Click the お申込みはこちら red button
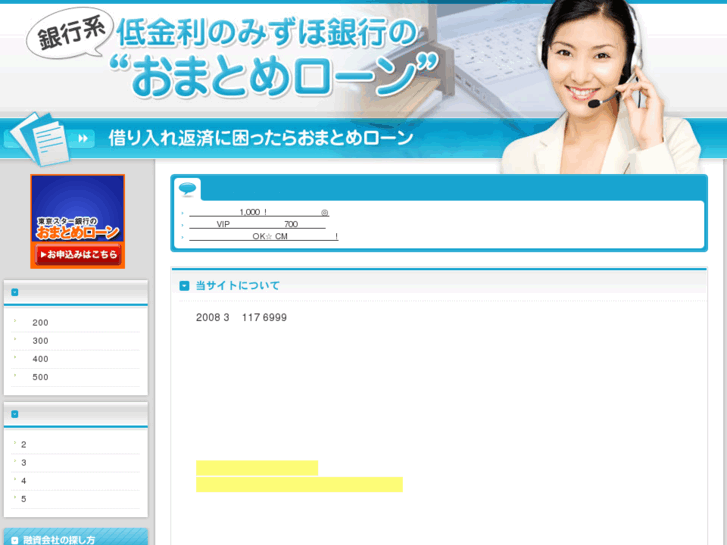The image size is (727, 545). (78, 254)
